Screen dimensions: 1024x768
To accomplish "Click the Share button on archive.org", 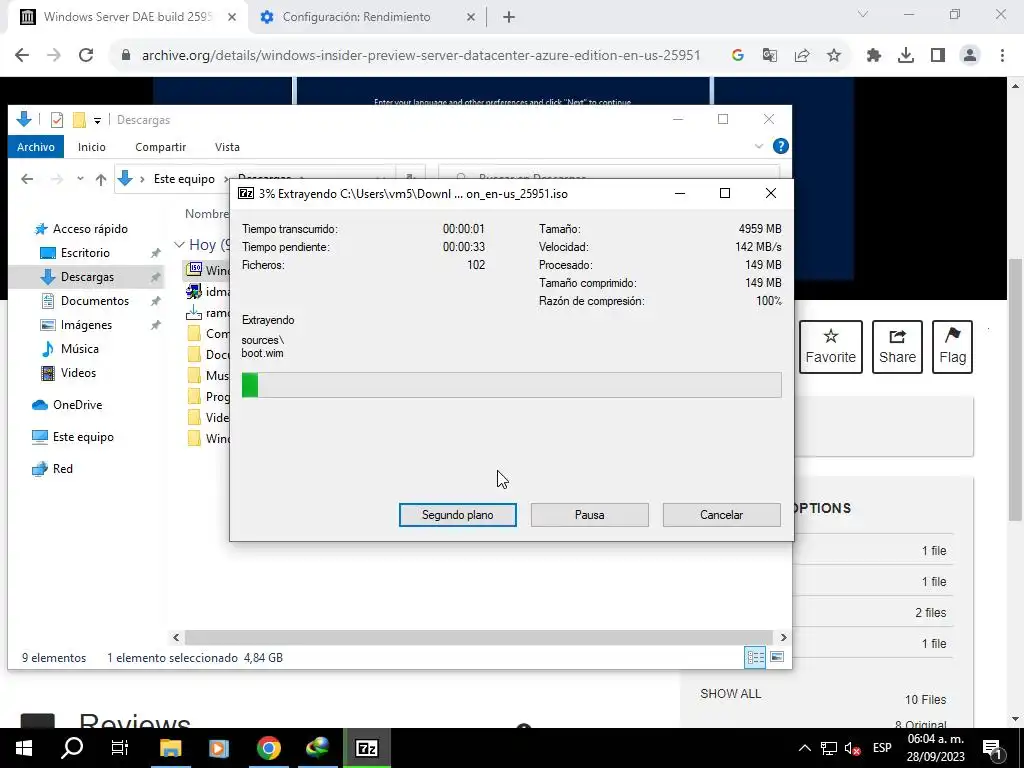I will (x=897, y=347).
